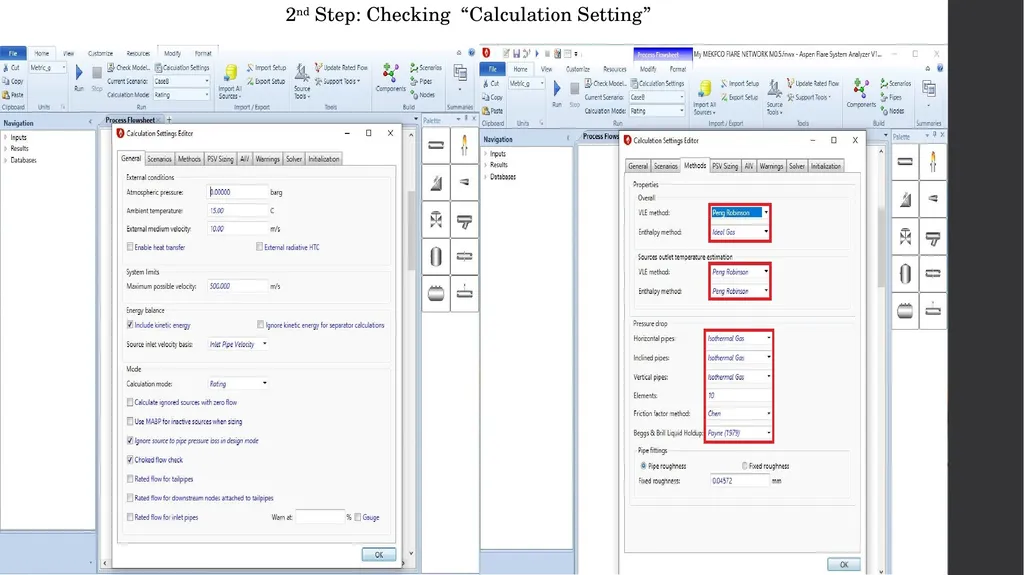This screenshot has height=575, width=1024.
Task: Open Components in left window ribbon
Action: (391, 77)
